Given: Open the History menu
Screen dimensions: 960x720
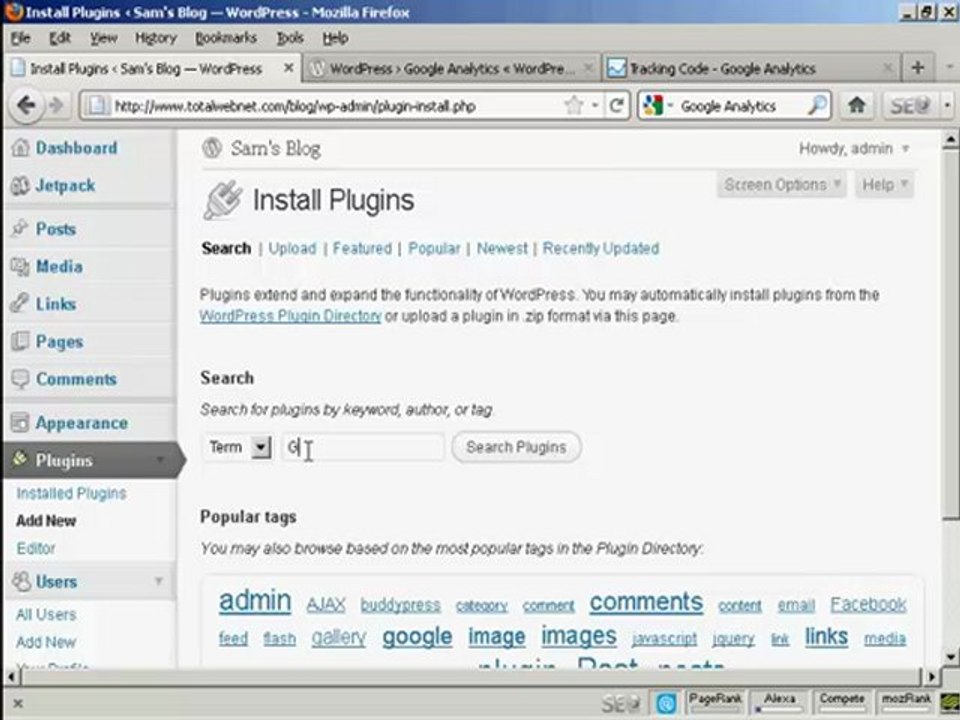Looking at the screenshot, I should [x=156, y=38].
